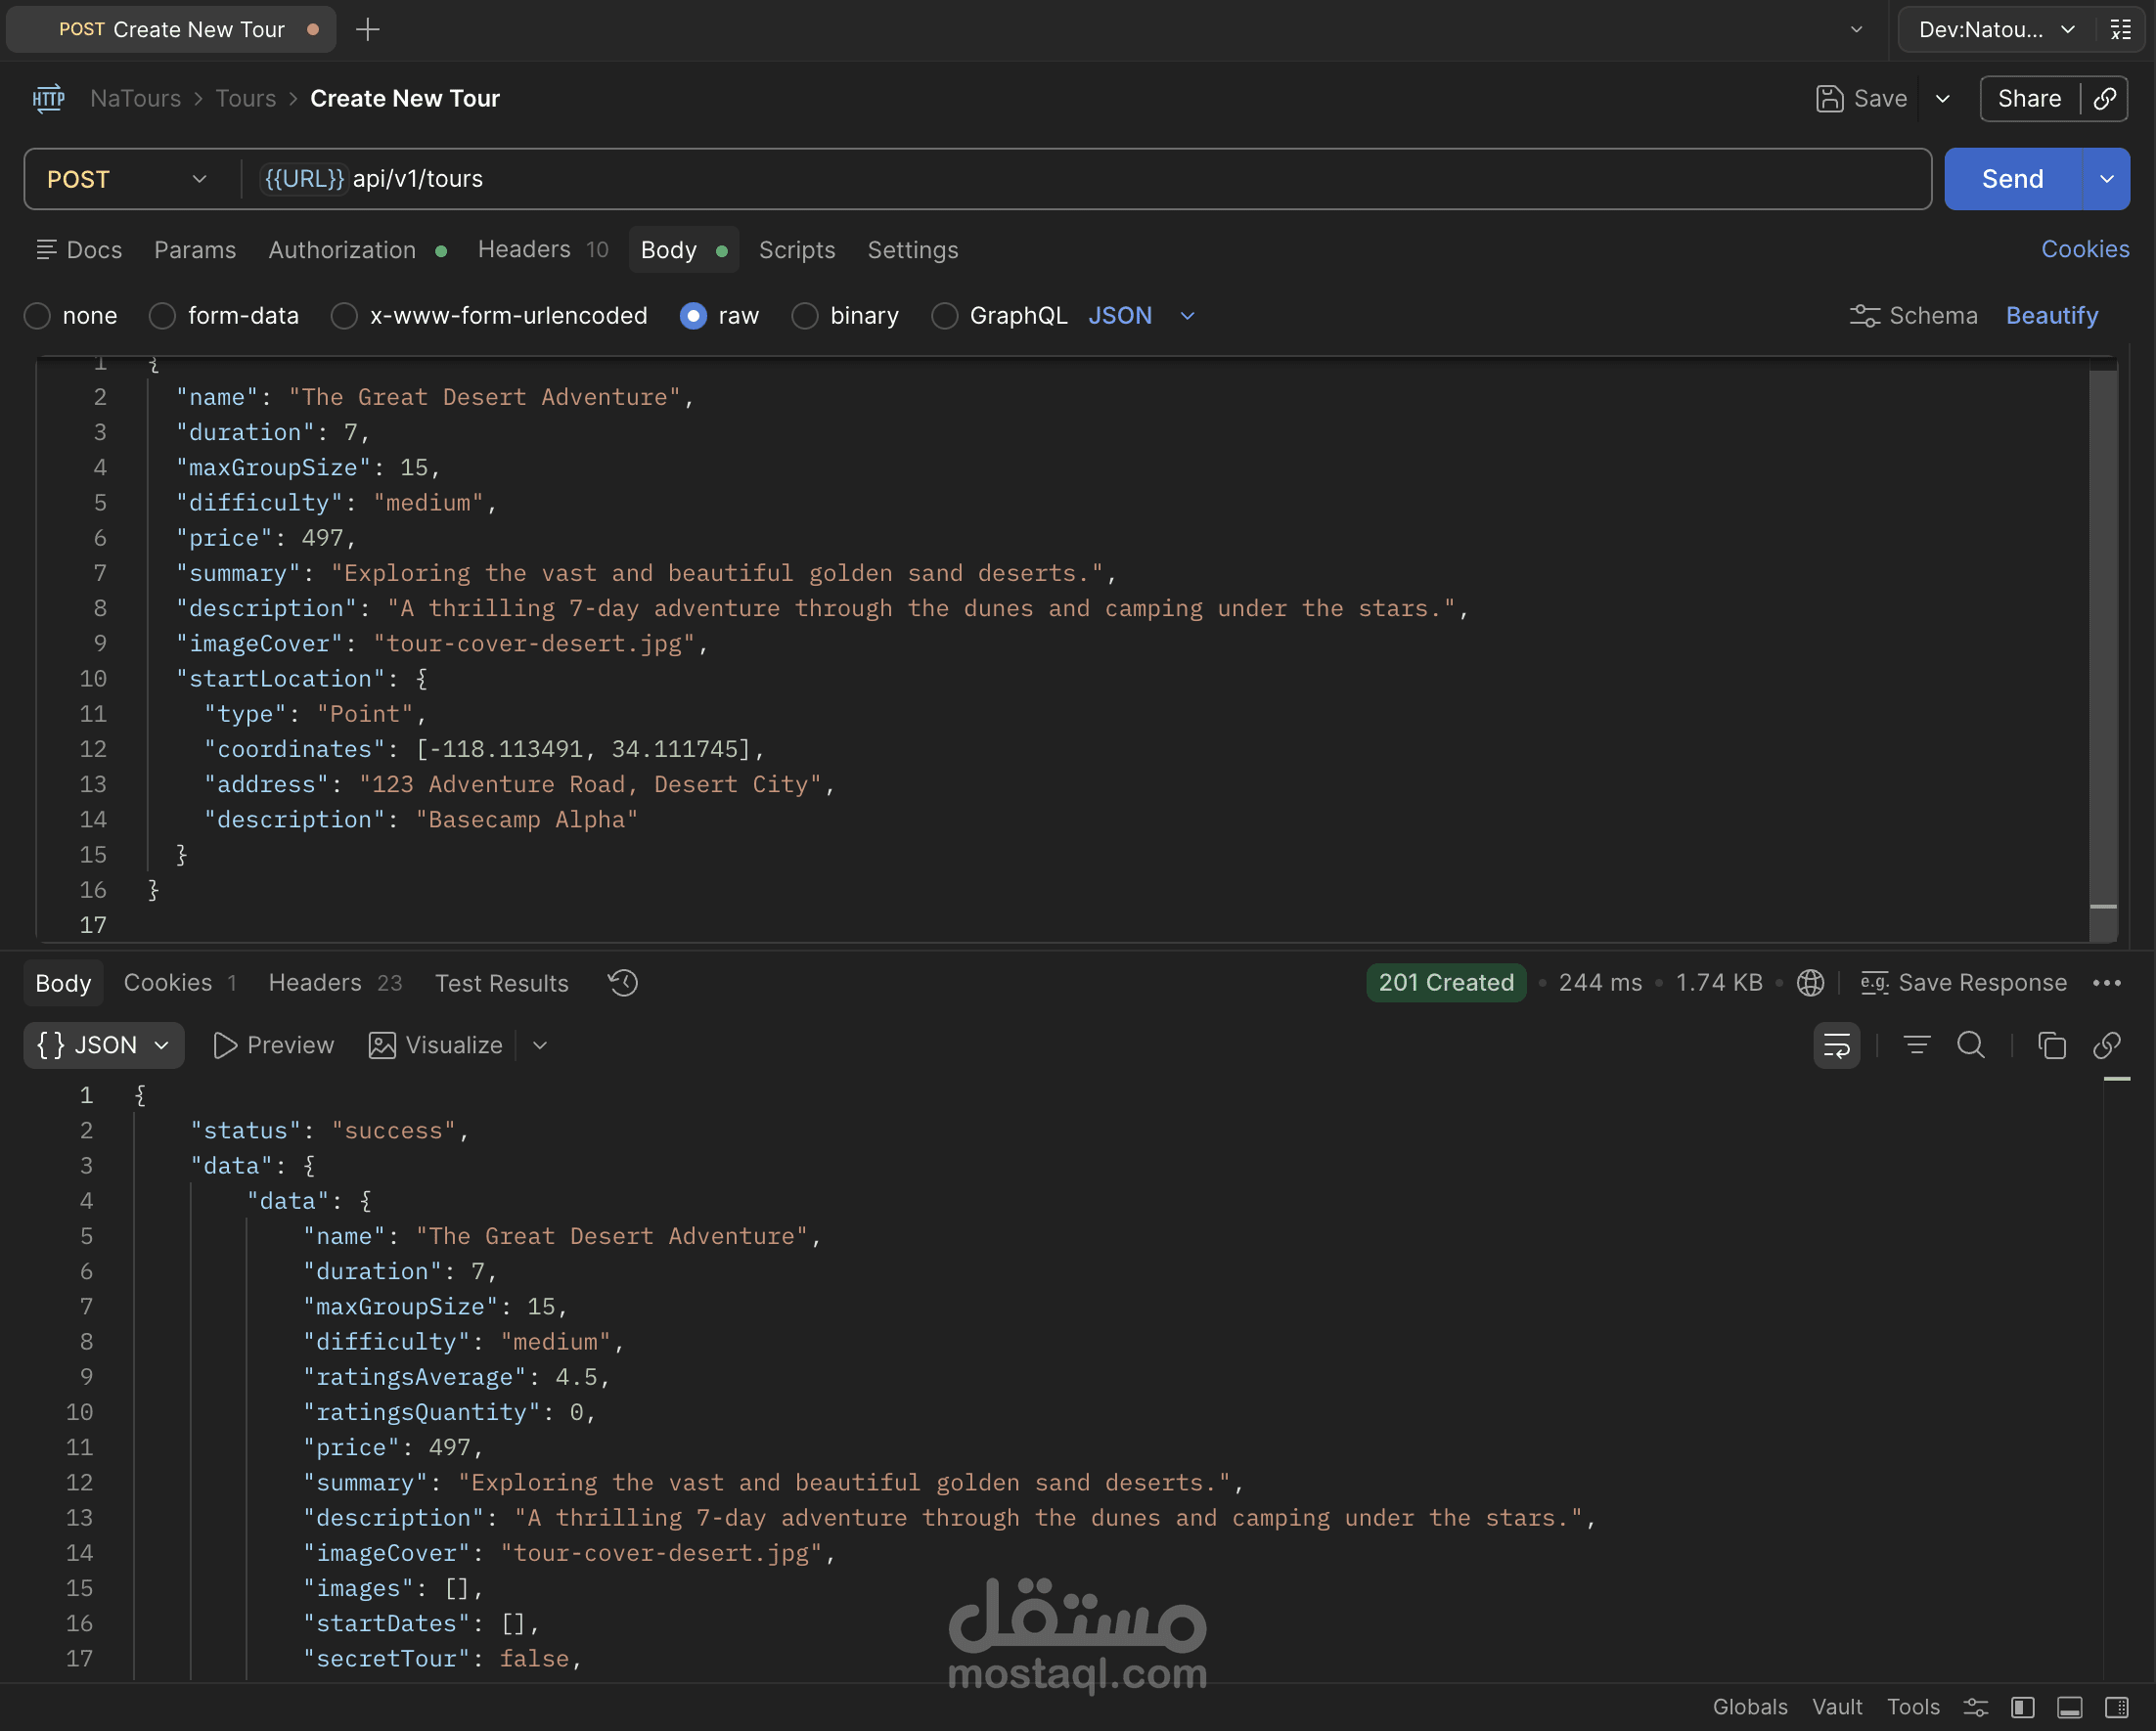
Task: Open the more options ellipsis in the response bar
Action: (2106, 983)
